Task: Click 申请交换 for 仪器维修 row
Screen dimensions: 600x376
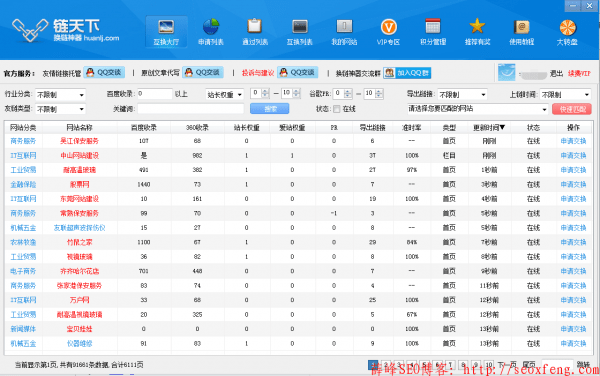Action: pos(573,343)
